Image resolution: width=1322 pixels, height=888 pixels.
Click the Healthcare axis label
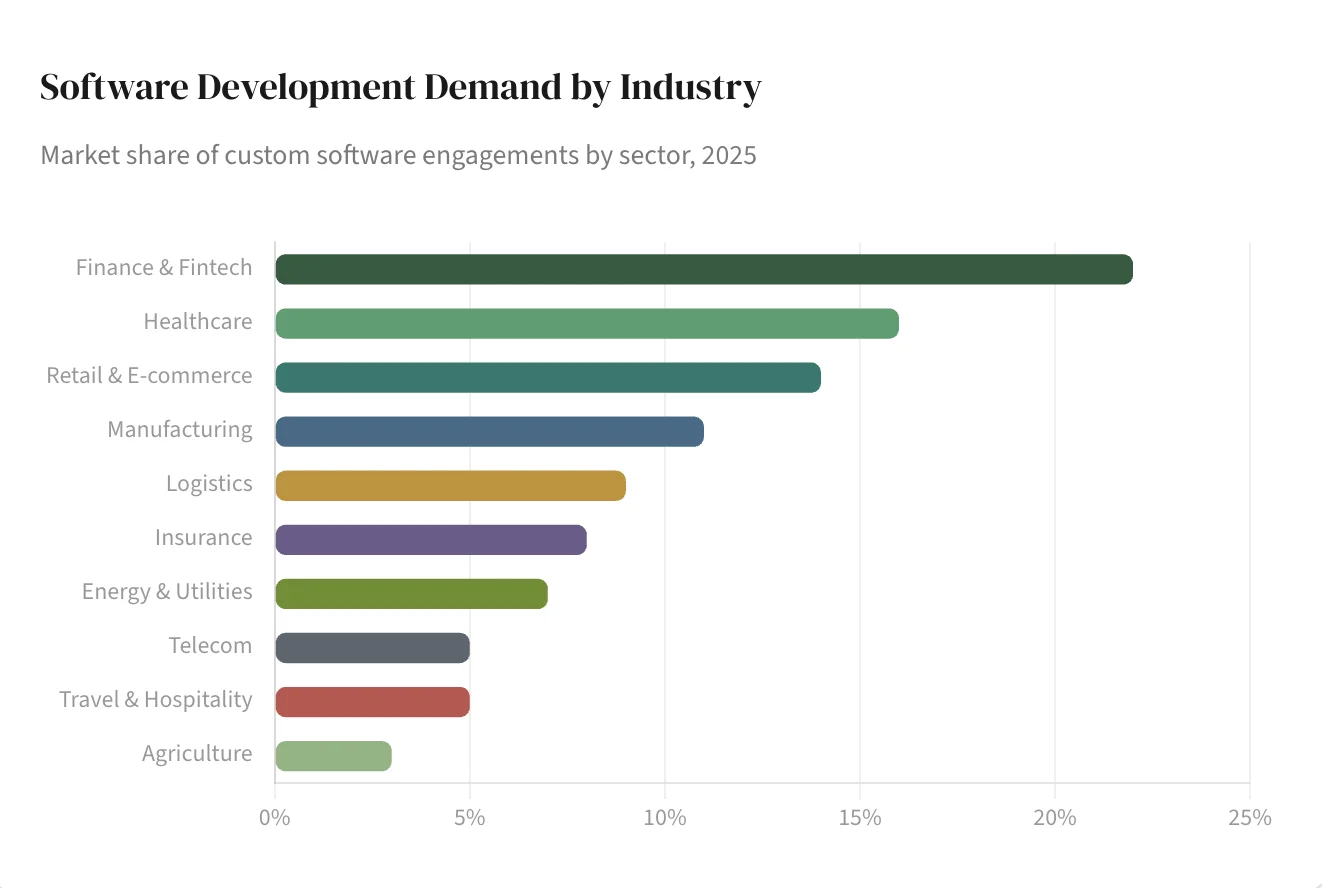[198, 321]
